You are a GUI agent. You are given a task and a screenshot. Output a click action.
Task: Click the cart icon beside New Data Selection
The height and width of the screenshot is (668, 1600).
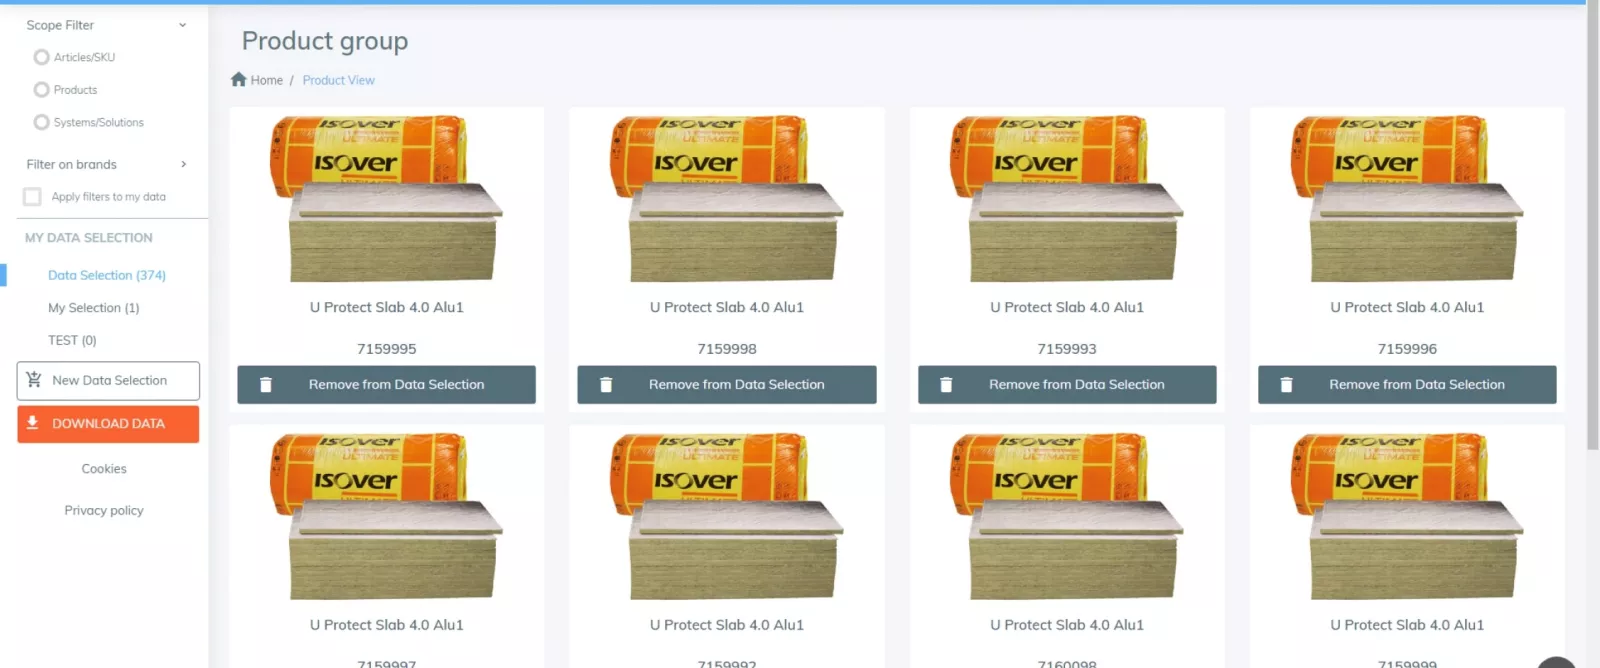pyautogui.click(x=34, y=380)
